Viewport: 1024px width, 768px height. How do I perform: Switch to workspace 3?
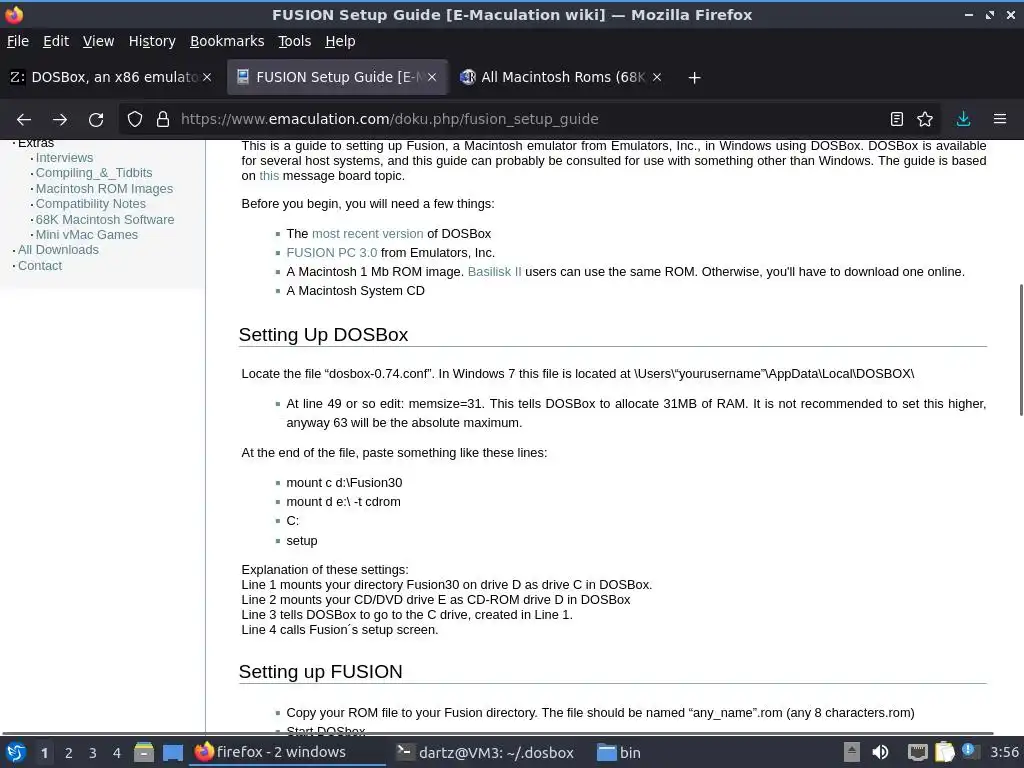point(93,753)
